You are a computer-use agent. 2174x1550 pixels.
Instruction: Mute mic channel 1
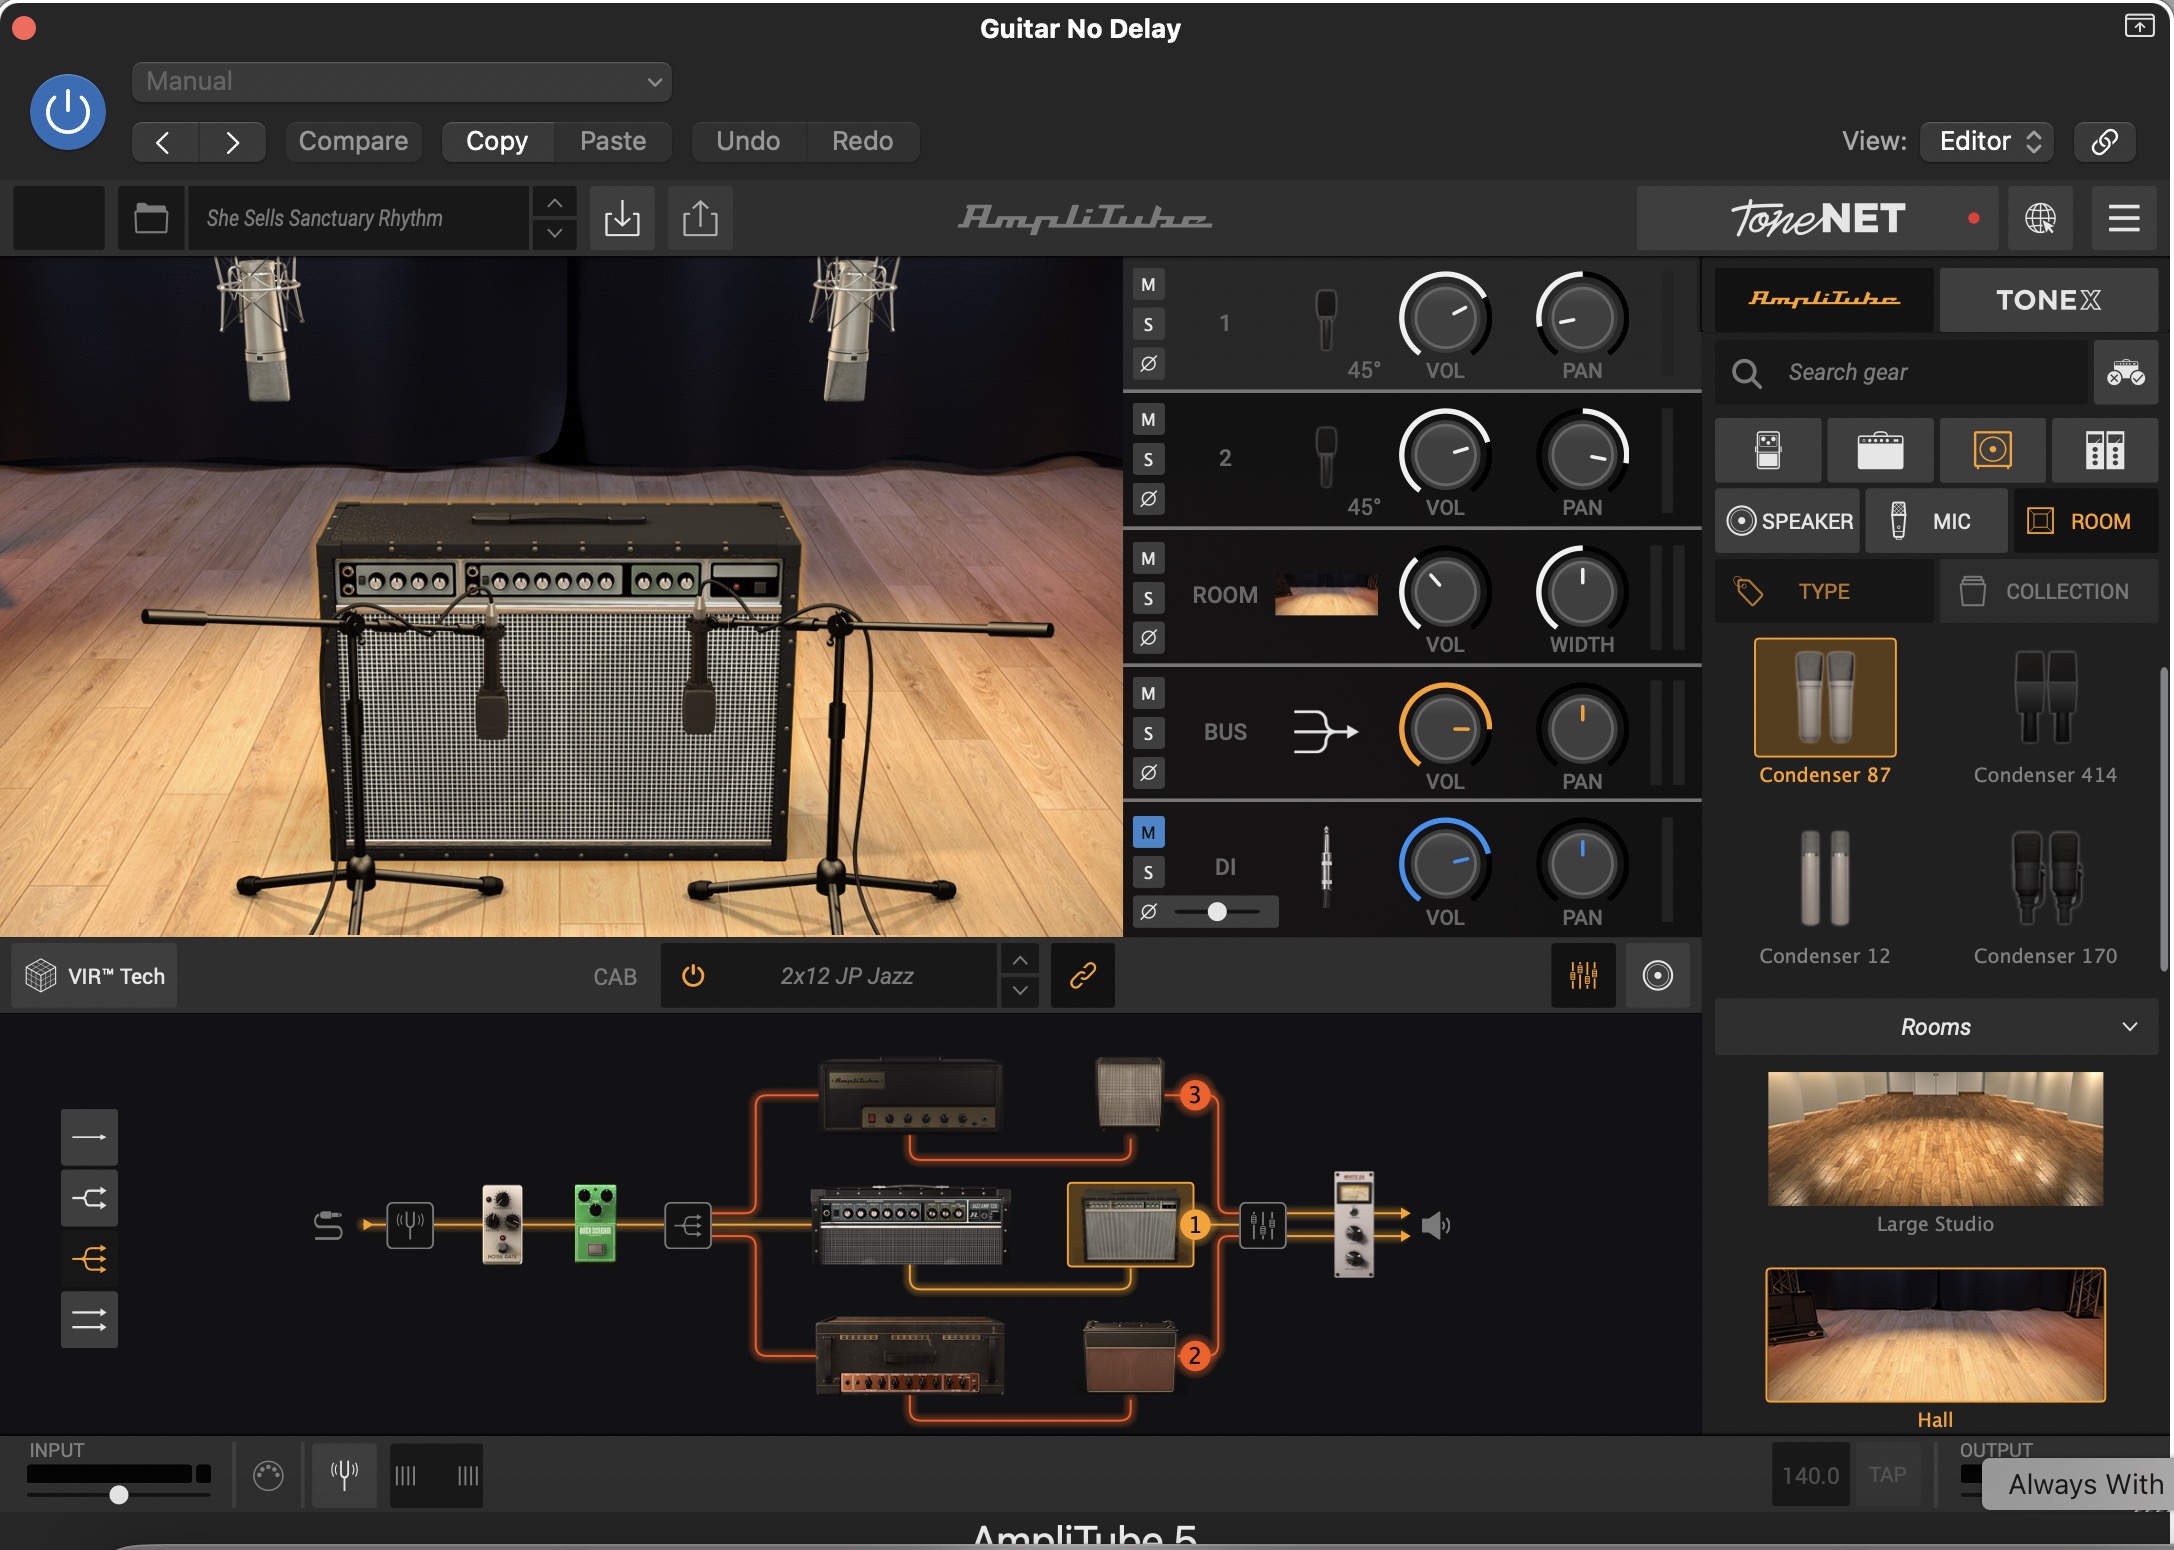point(1148,285)
